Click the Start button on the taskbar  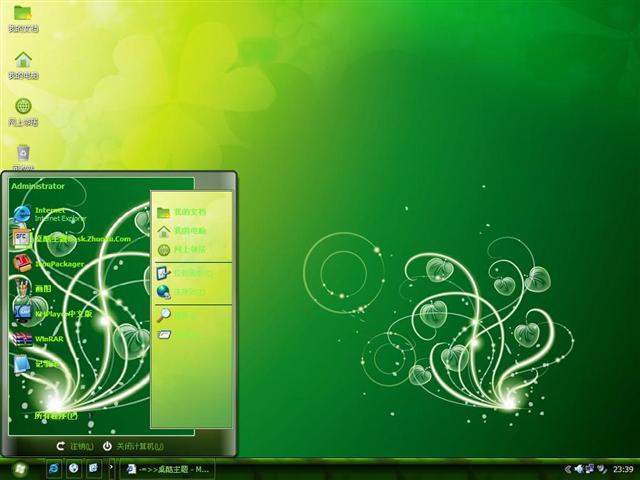(x=18, y=469)
